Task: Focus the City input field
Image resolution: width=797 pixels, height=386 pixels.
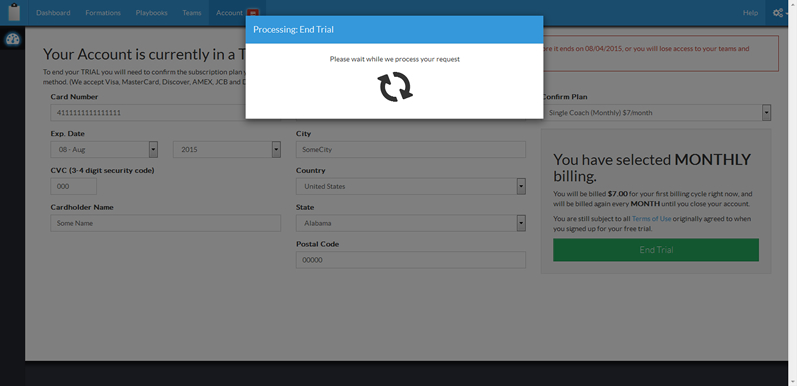Action: pyautogui.click(x=411, y=150)
